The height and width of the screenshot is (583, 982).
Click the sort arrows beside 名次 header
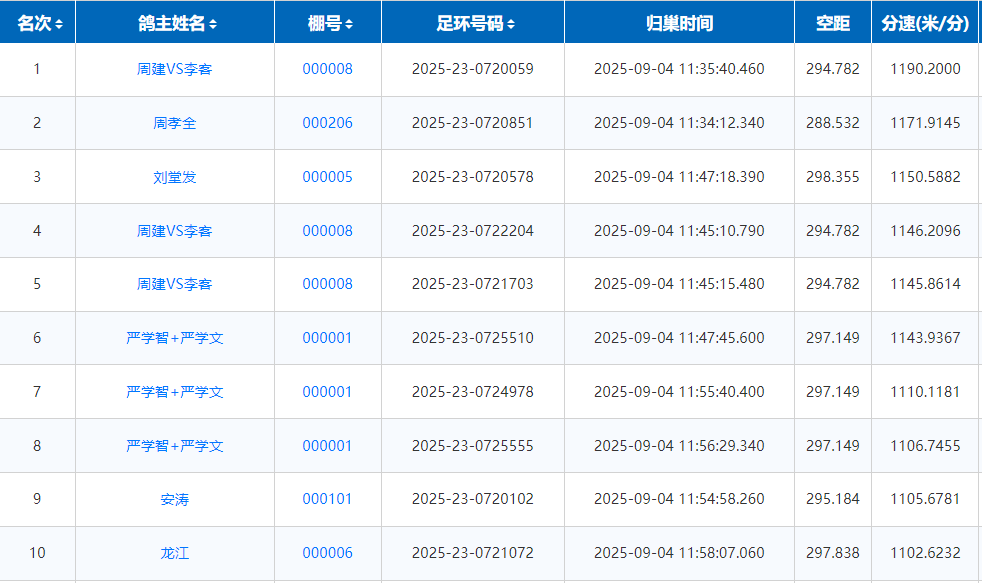click(59, 25)
